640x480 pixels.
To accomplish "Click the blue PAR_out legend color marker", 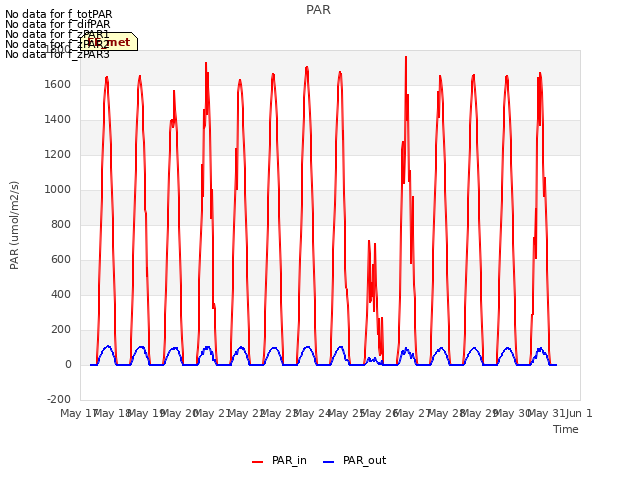I will tap(329, 462).
